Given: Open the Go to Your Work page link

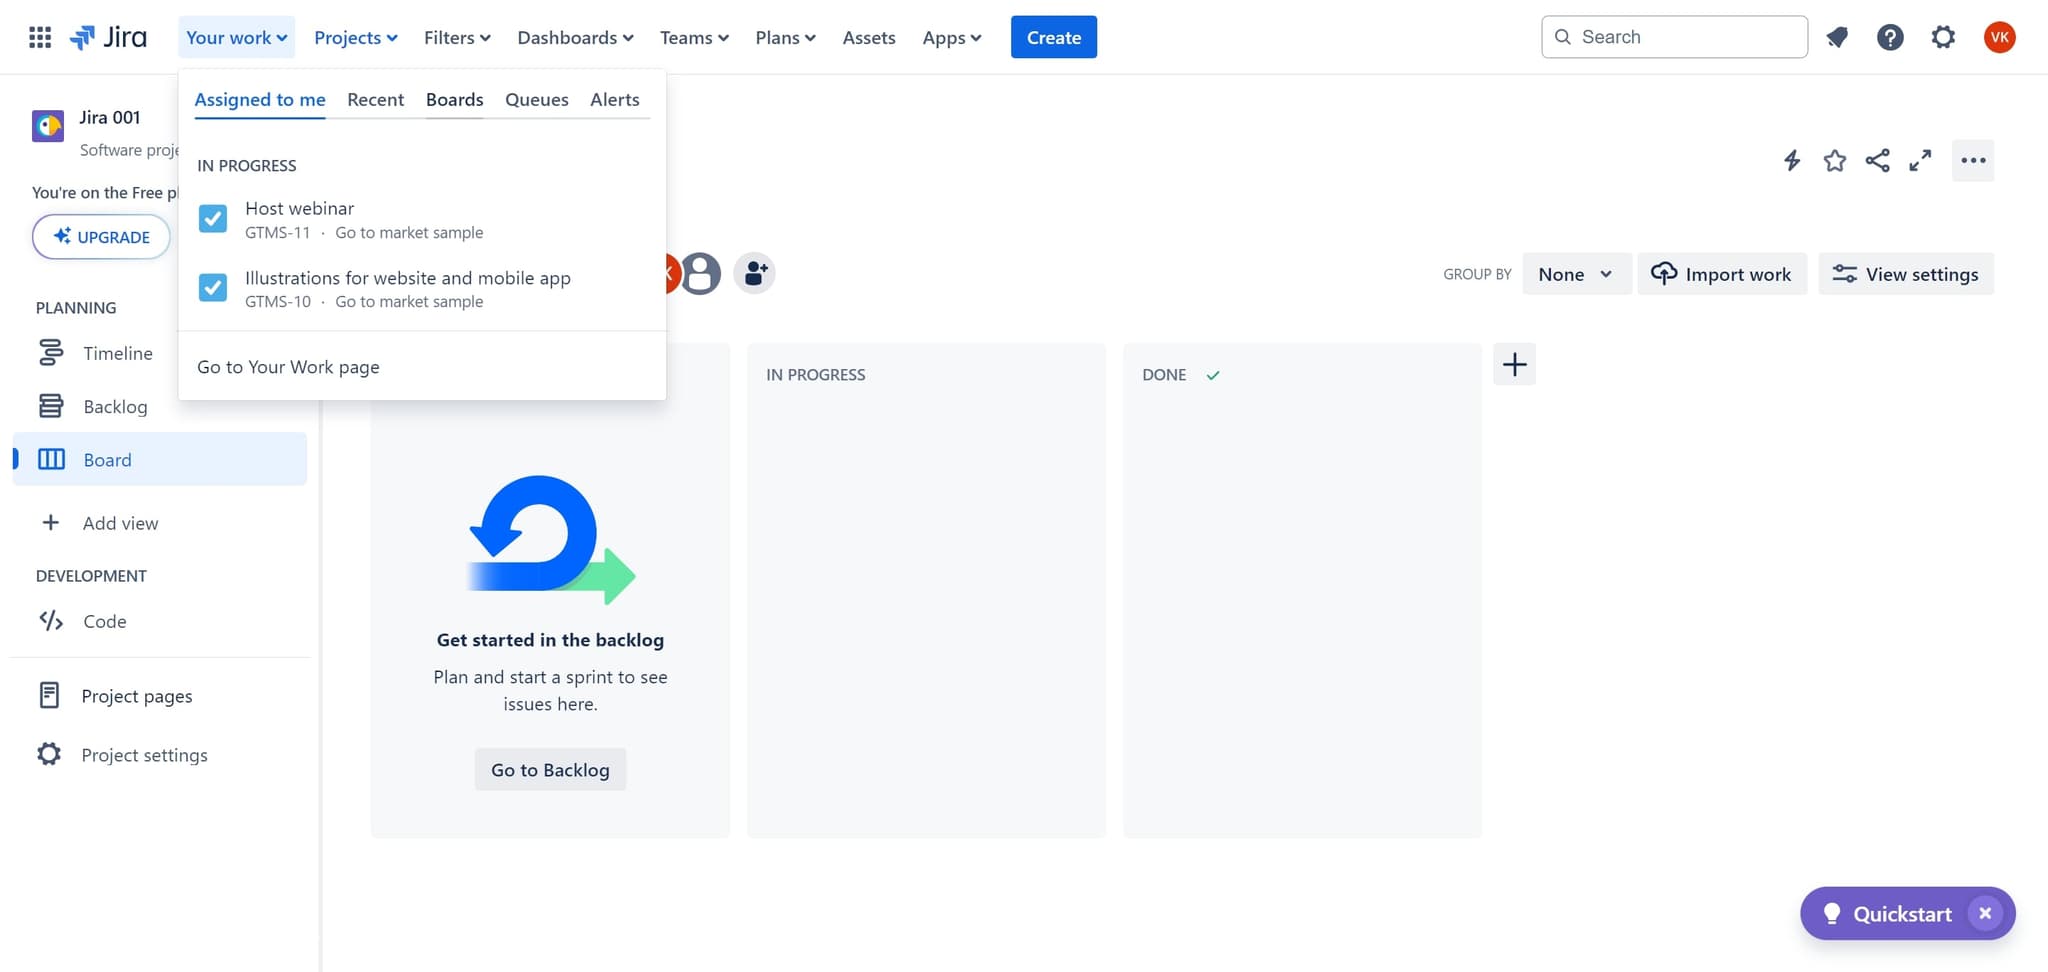Looking at the screenshot, I should coord(288,367).
